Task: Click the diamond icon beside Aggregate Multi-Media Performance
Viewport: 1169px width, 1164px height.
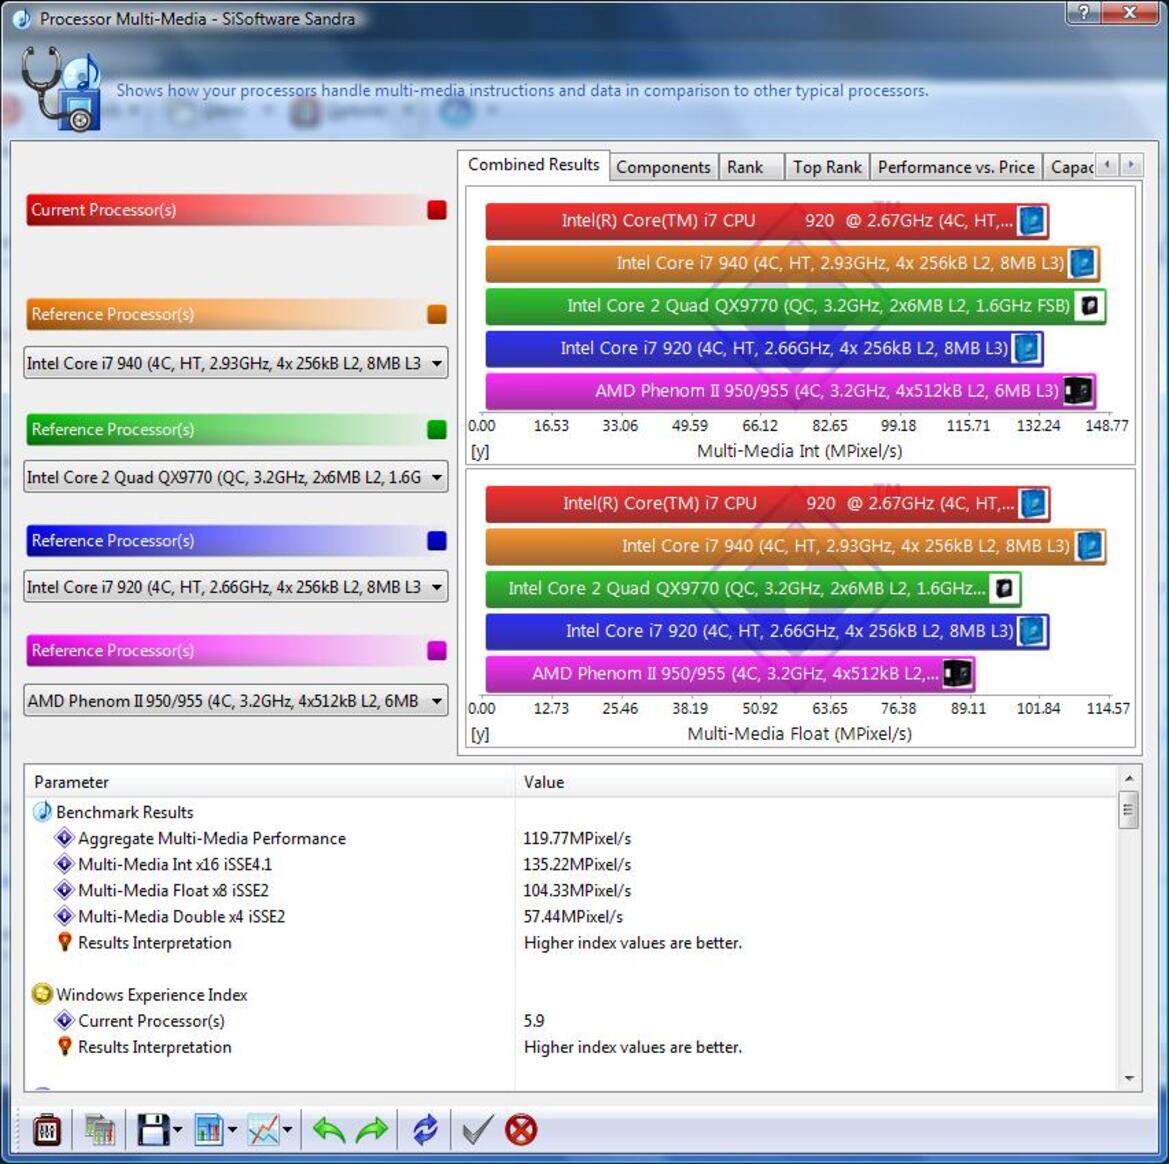Action: click(x=65, y=838)
